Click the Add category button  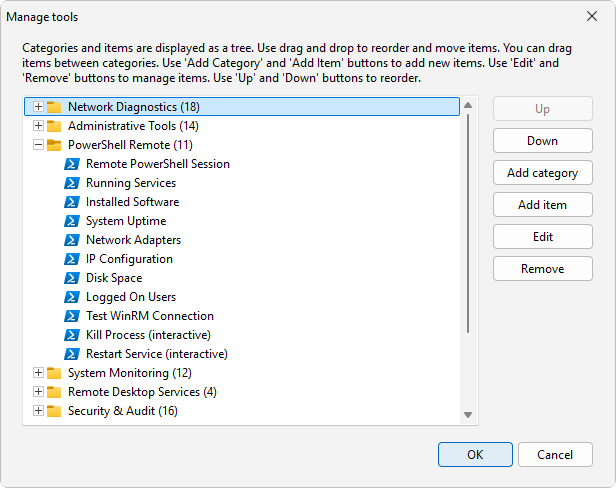pos(543,172)
